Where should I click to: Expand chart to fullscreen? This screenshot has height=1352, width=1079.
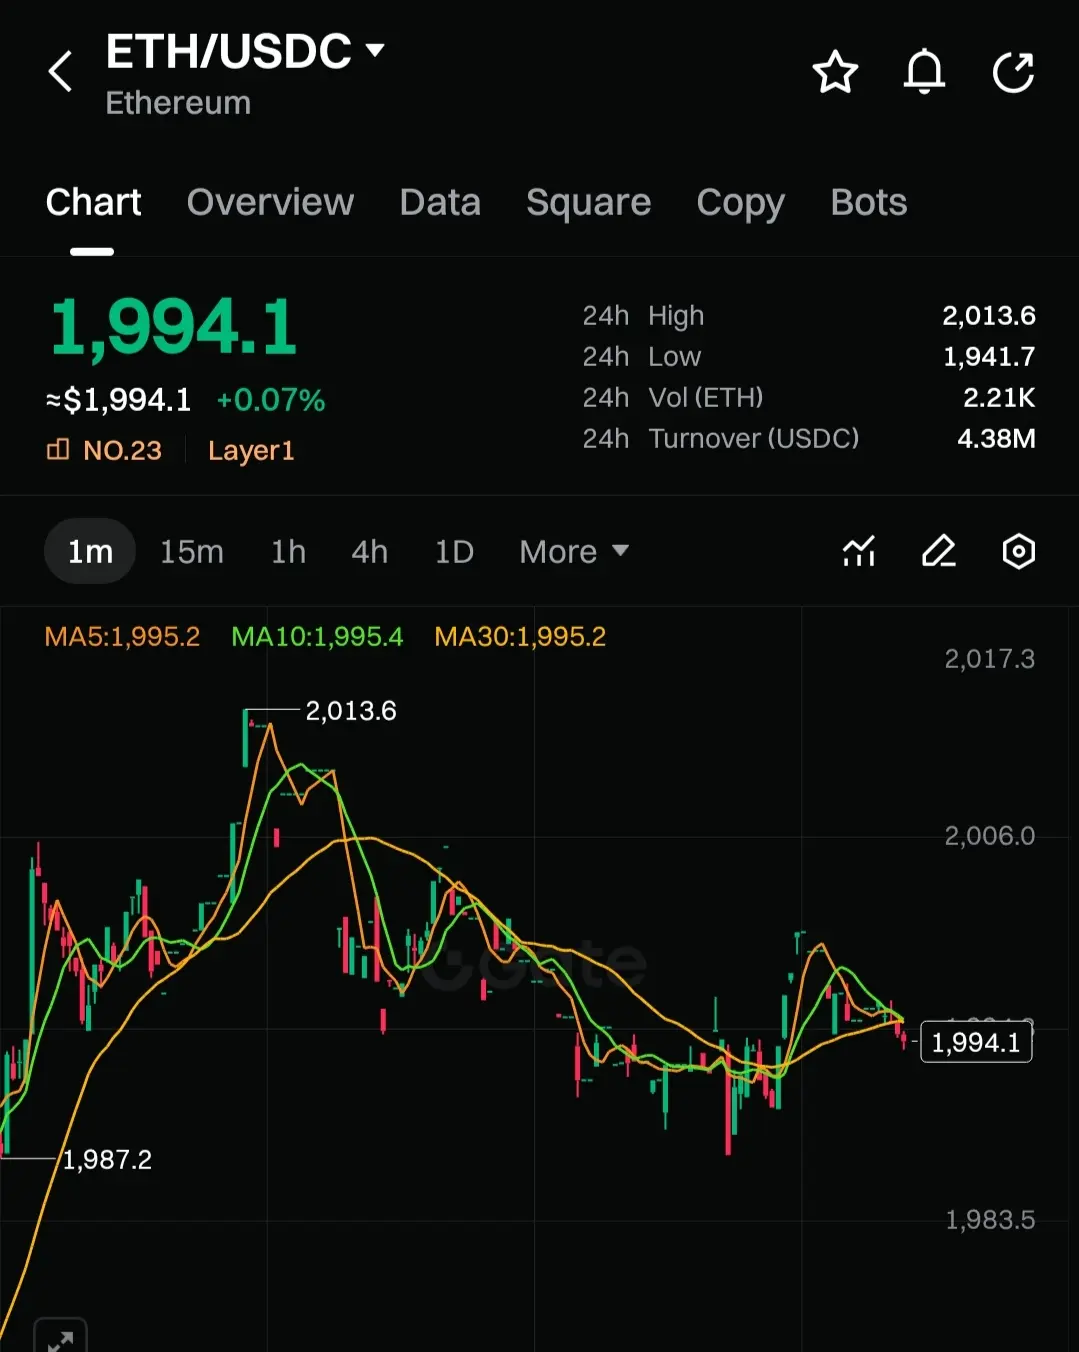60,1338
